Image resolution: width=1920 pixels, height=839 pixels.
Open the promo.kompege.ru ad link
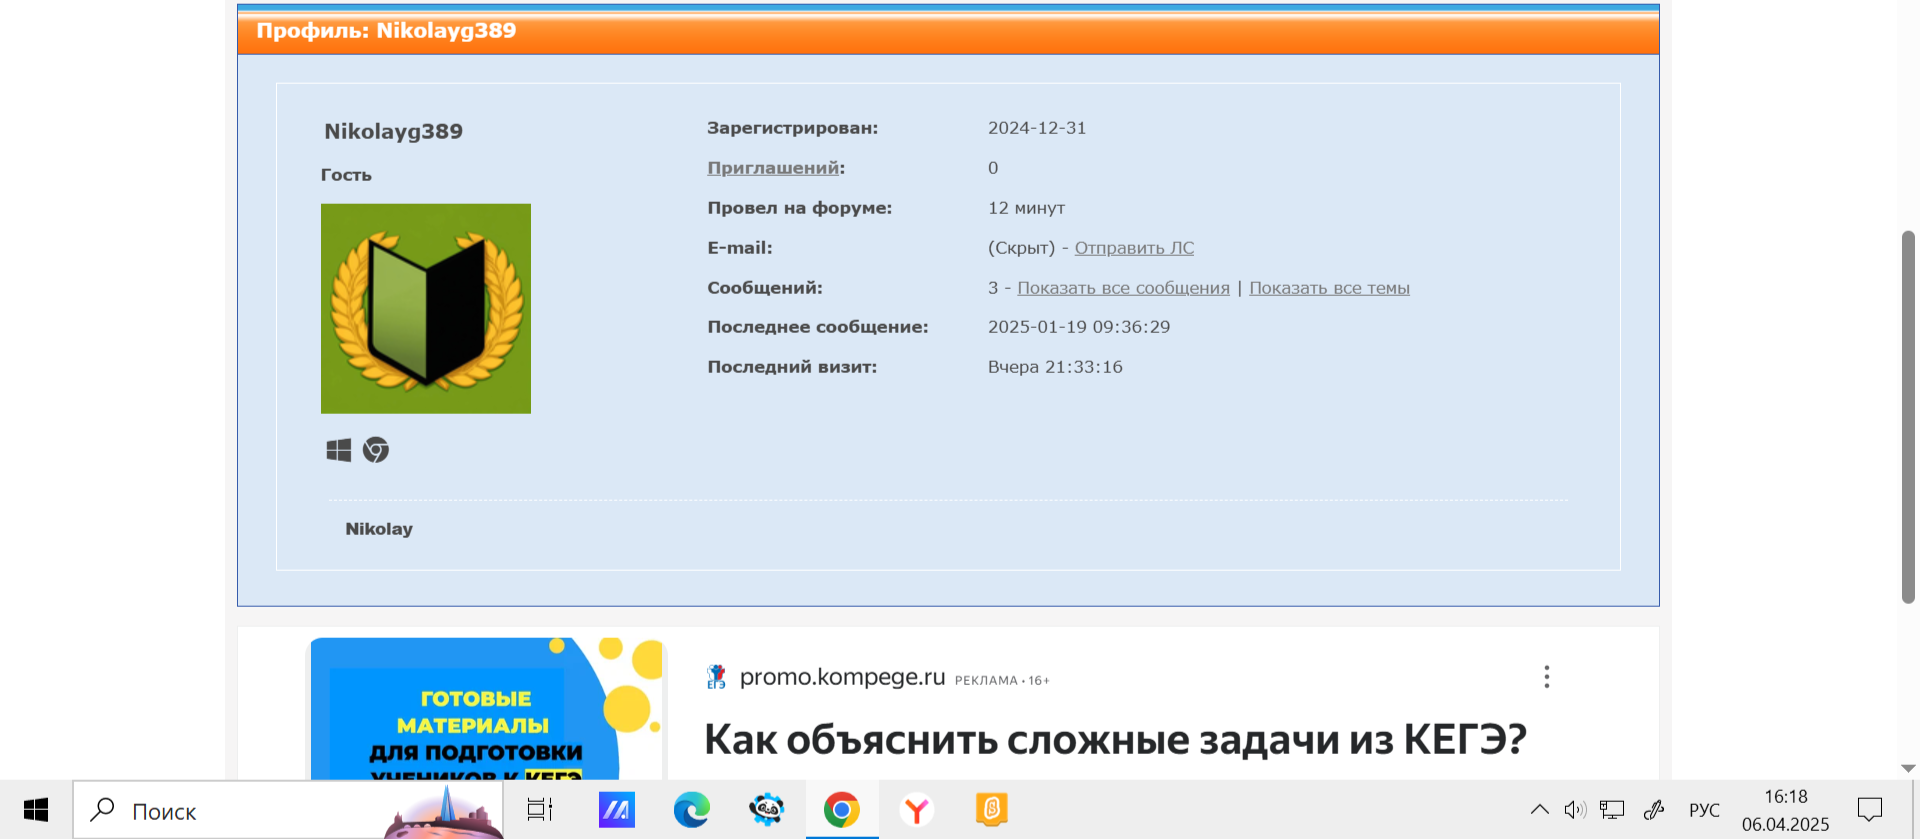point(842,677)
